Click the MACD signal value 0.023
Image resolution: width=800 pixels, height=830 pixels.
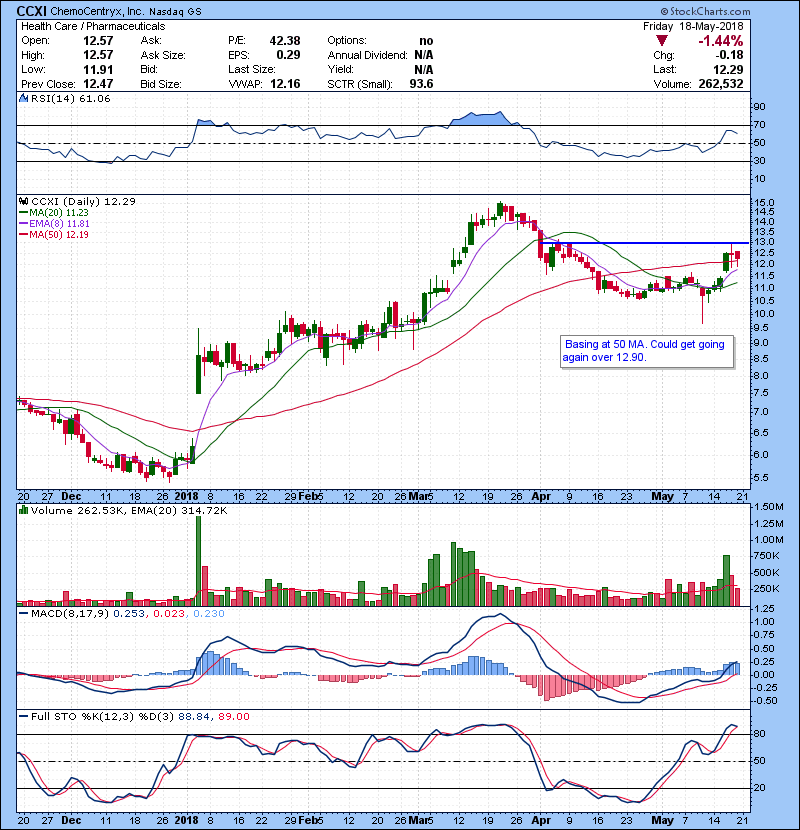(x=169, y=614)
